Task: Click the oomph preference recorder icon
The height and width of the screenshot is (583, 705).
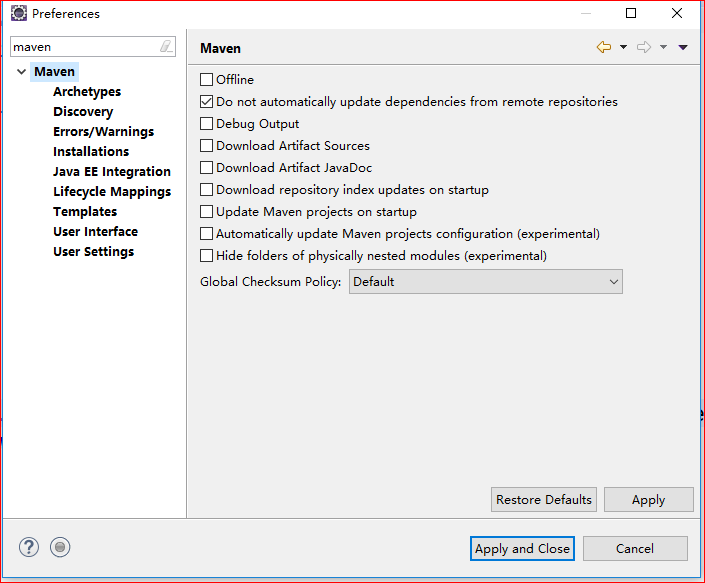Action: (60, 547)
